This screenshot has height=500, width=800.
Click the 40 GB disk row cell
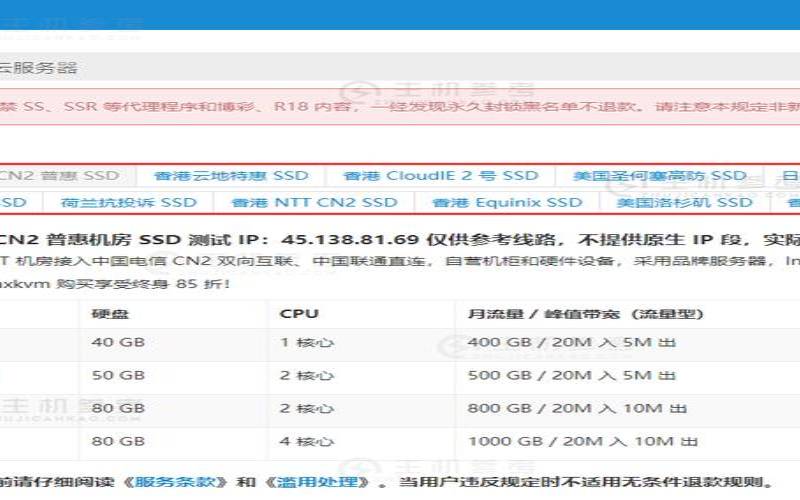(118, 343)
